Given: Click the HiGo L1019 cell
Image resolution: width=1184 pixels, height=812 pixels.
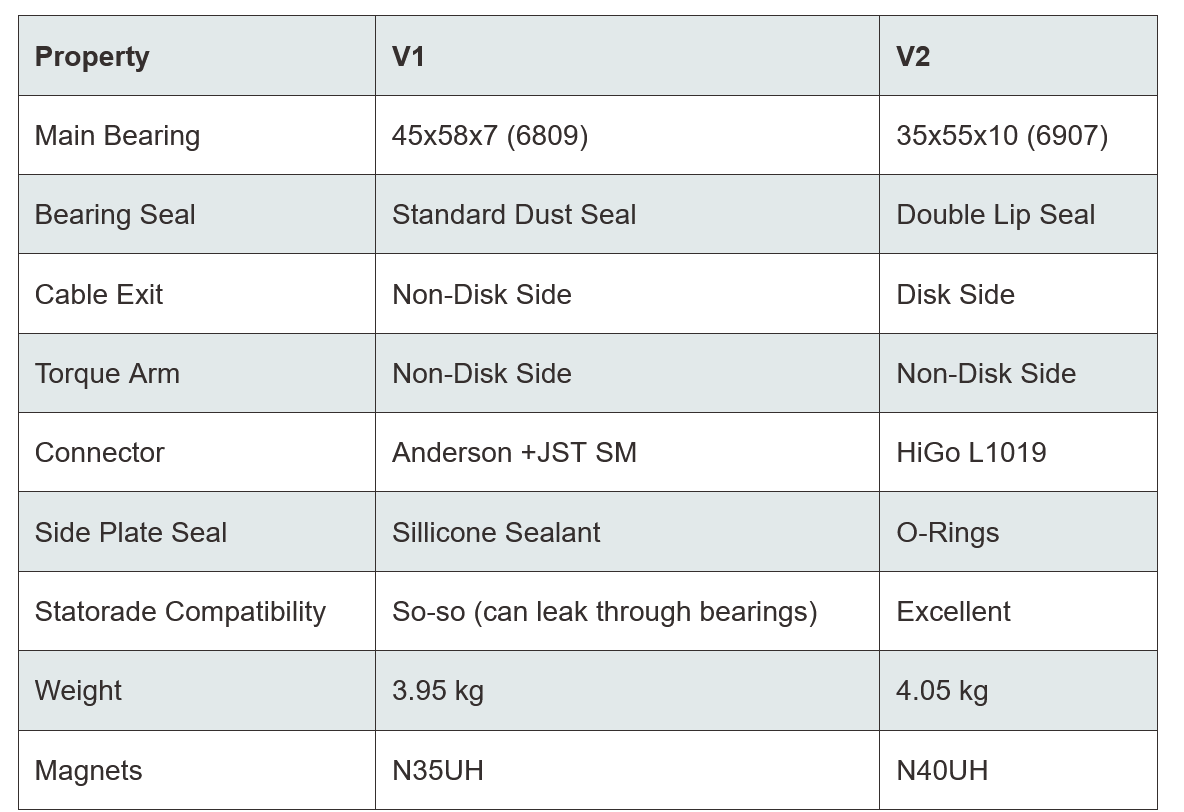Looking at the screenshot, I should click(x=971, y=453).
